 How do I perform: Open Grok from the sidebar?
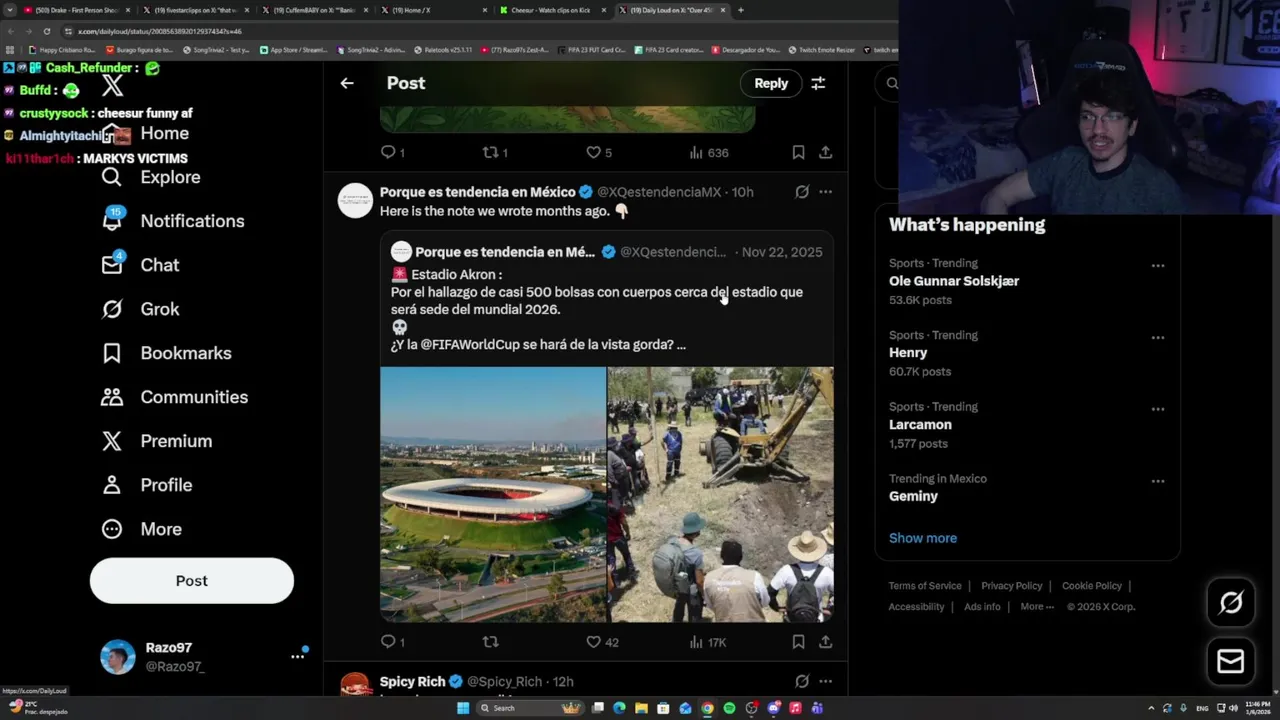(x=141, y=309)
